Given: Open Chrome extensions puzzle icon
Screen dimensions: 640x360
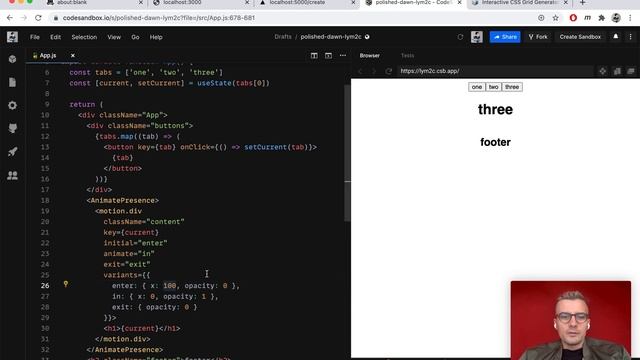Looking at the screenshot, I should [x=601, y=18].
